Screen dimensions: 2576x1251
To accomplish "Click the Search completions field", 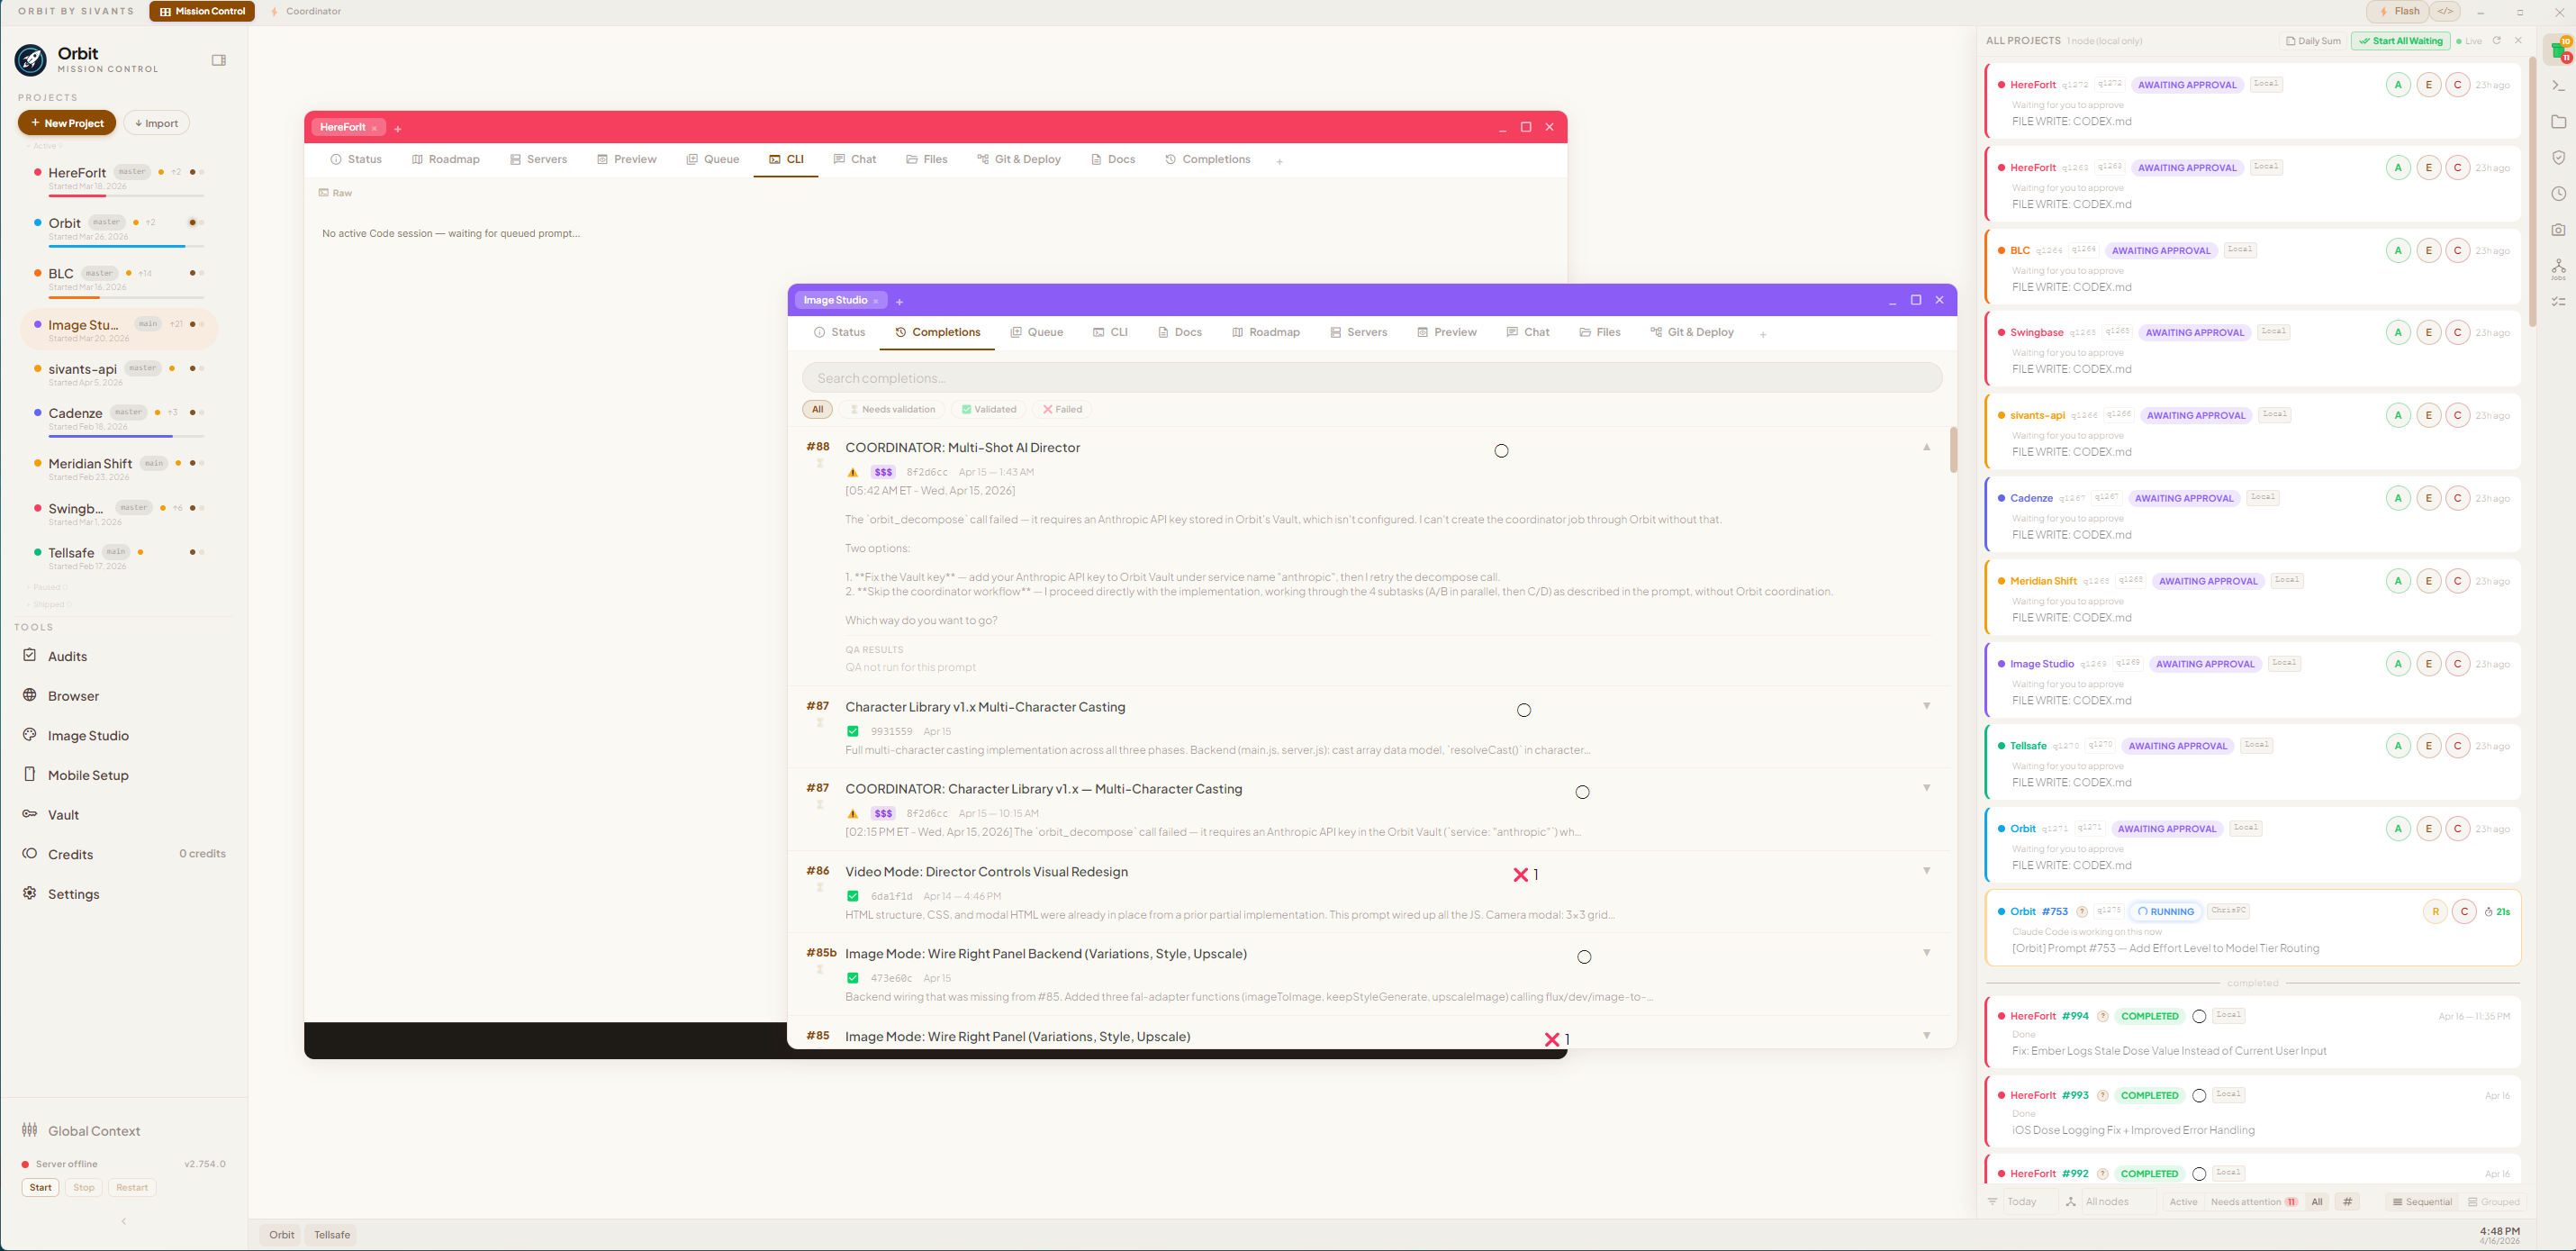I will point(1370,378).
